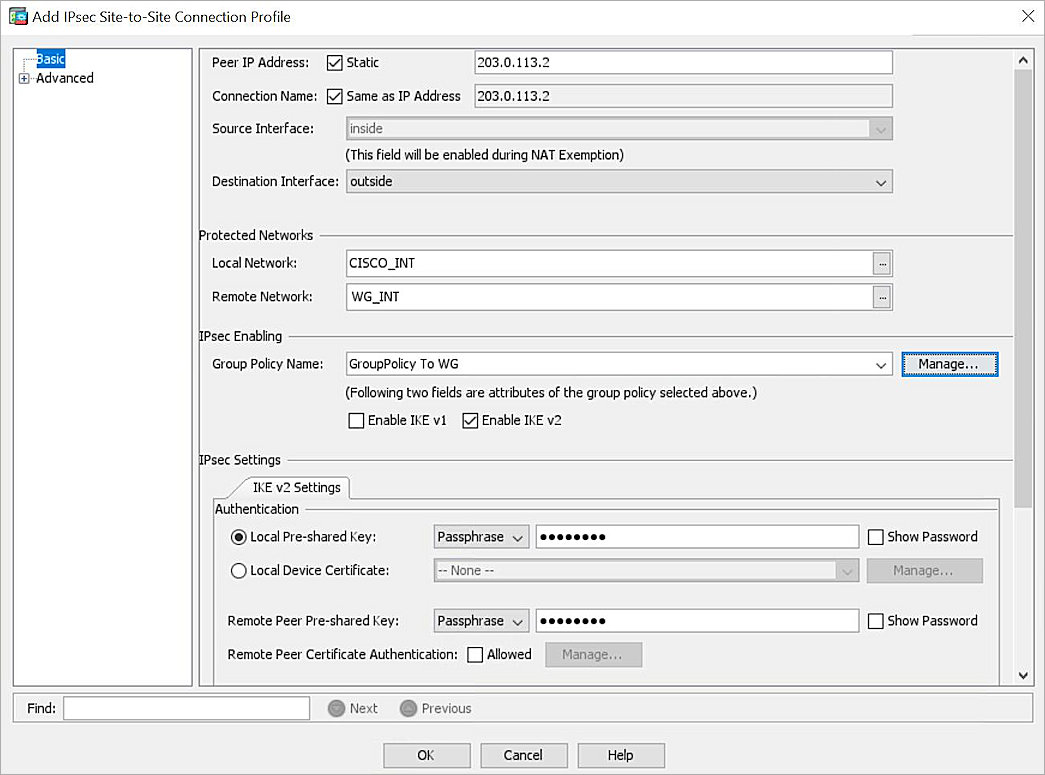This screenshot has height=775, width=1045.
Task: Click the IPsec connection icon in title bar
Action: click(x=17, y=16)
